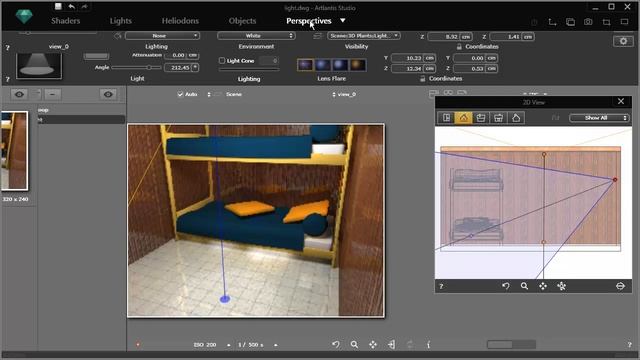640x360 pixels.
Task: Open the Visibility scene dropdown
Action: click(x=364, y=36)
